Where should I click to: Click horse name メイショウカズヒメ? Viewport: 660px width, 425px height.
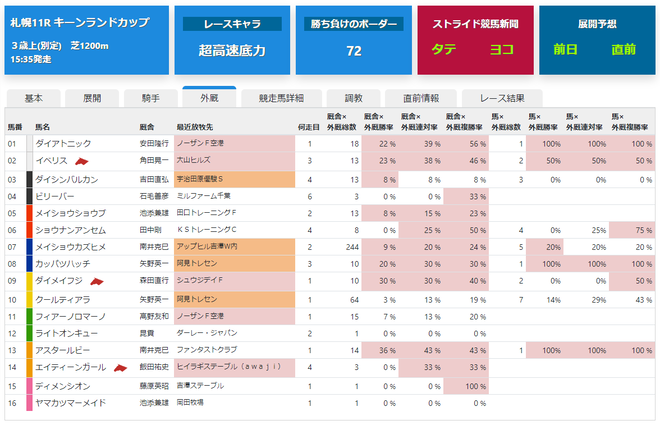pyautogui.click(x=70, y=247)
